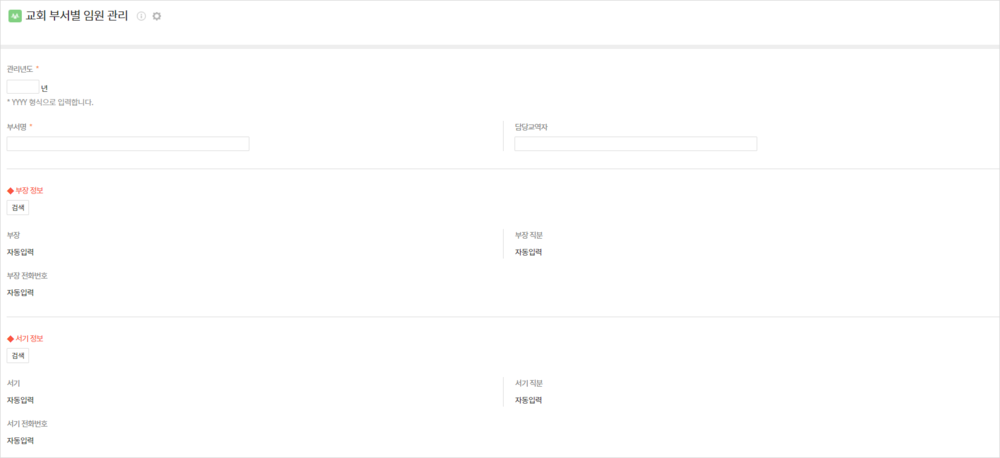
Task: Click the info icon beside the page title
Action: coord(142,17)
